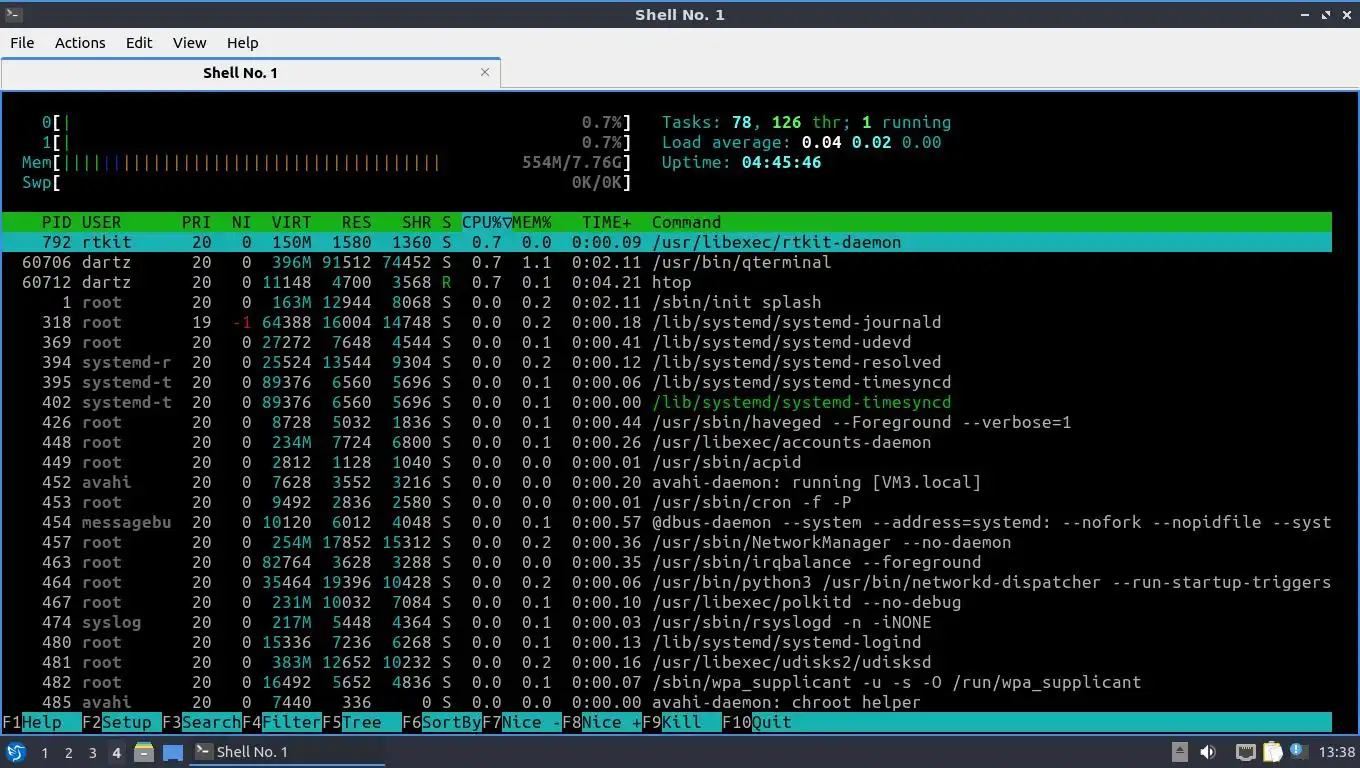Open the file manager taskbar launcher
This screenshot has height=768, width=1360.
pos(144,752)
